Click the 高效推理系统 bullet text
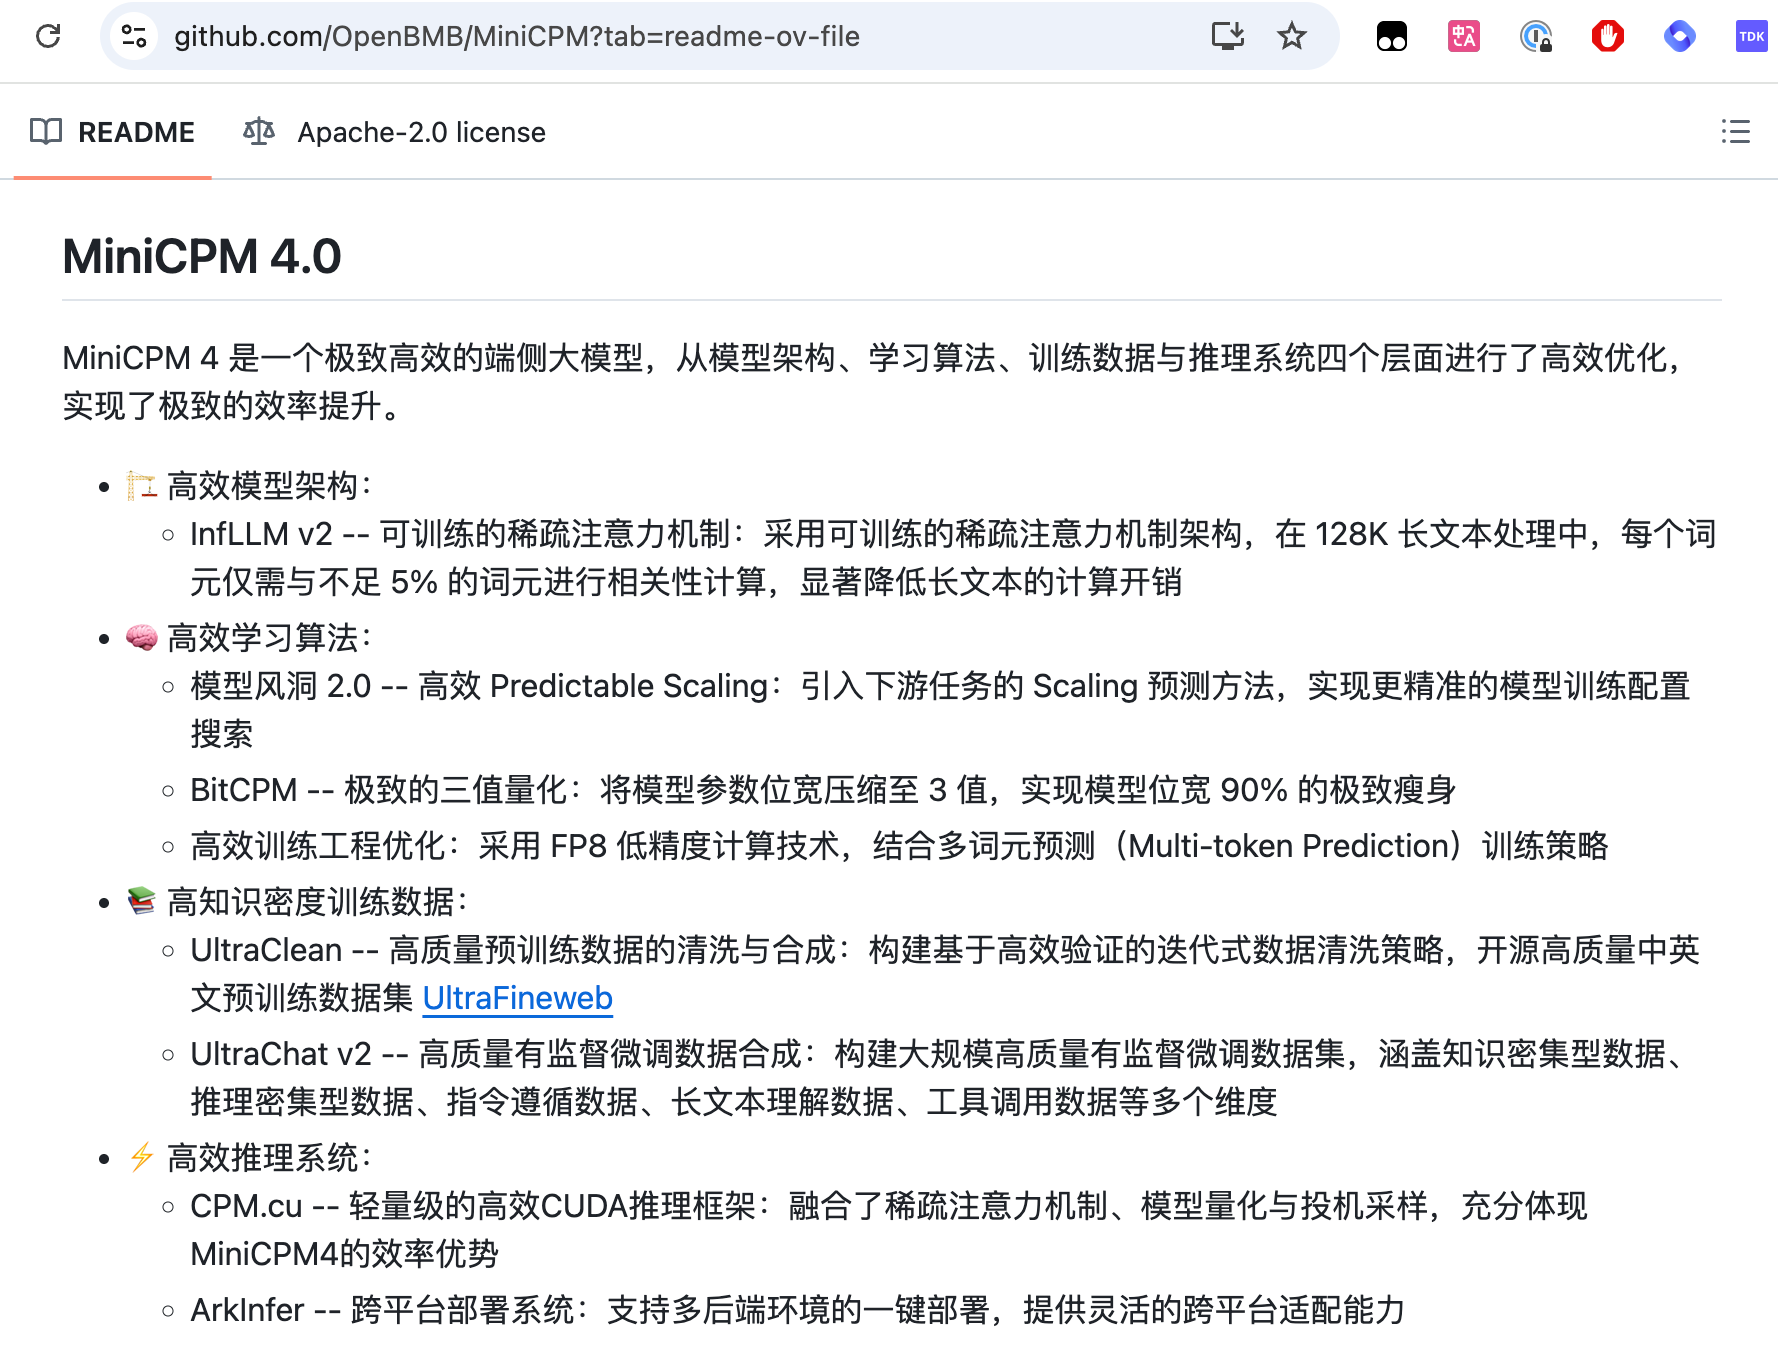Image resolution: width=1778 pixels, height=1346 pixels. tap(270, 1158)
